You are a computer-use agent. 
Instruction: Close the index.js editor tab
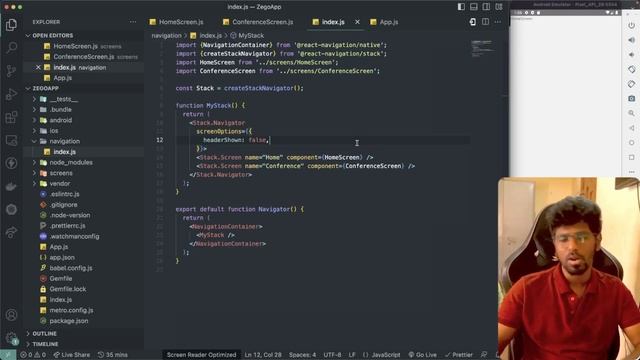[x=357, y=22]
